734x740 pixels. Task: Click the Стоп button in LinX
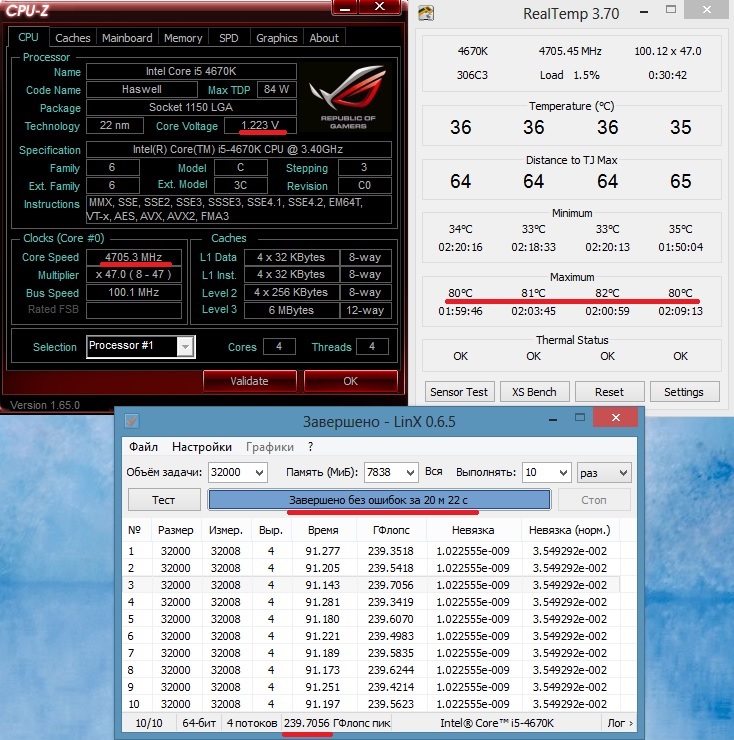point(594,500)
